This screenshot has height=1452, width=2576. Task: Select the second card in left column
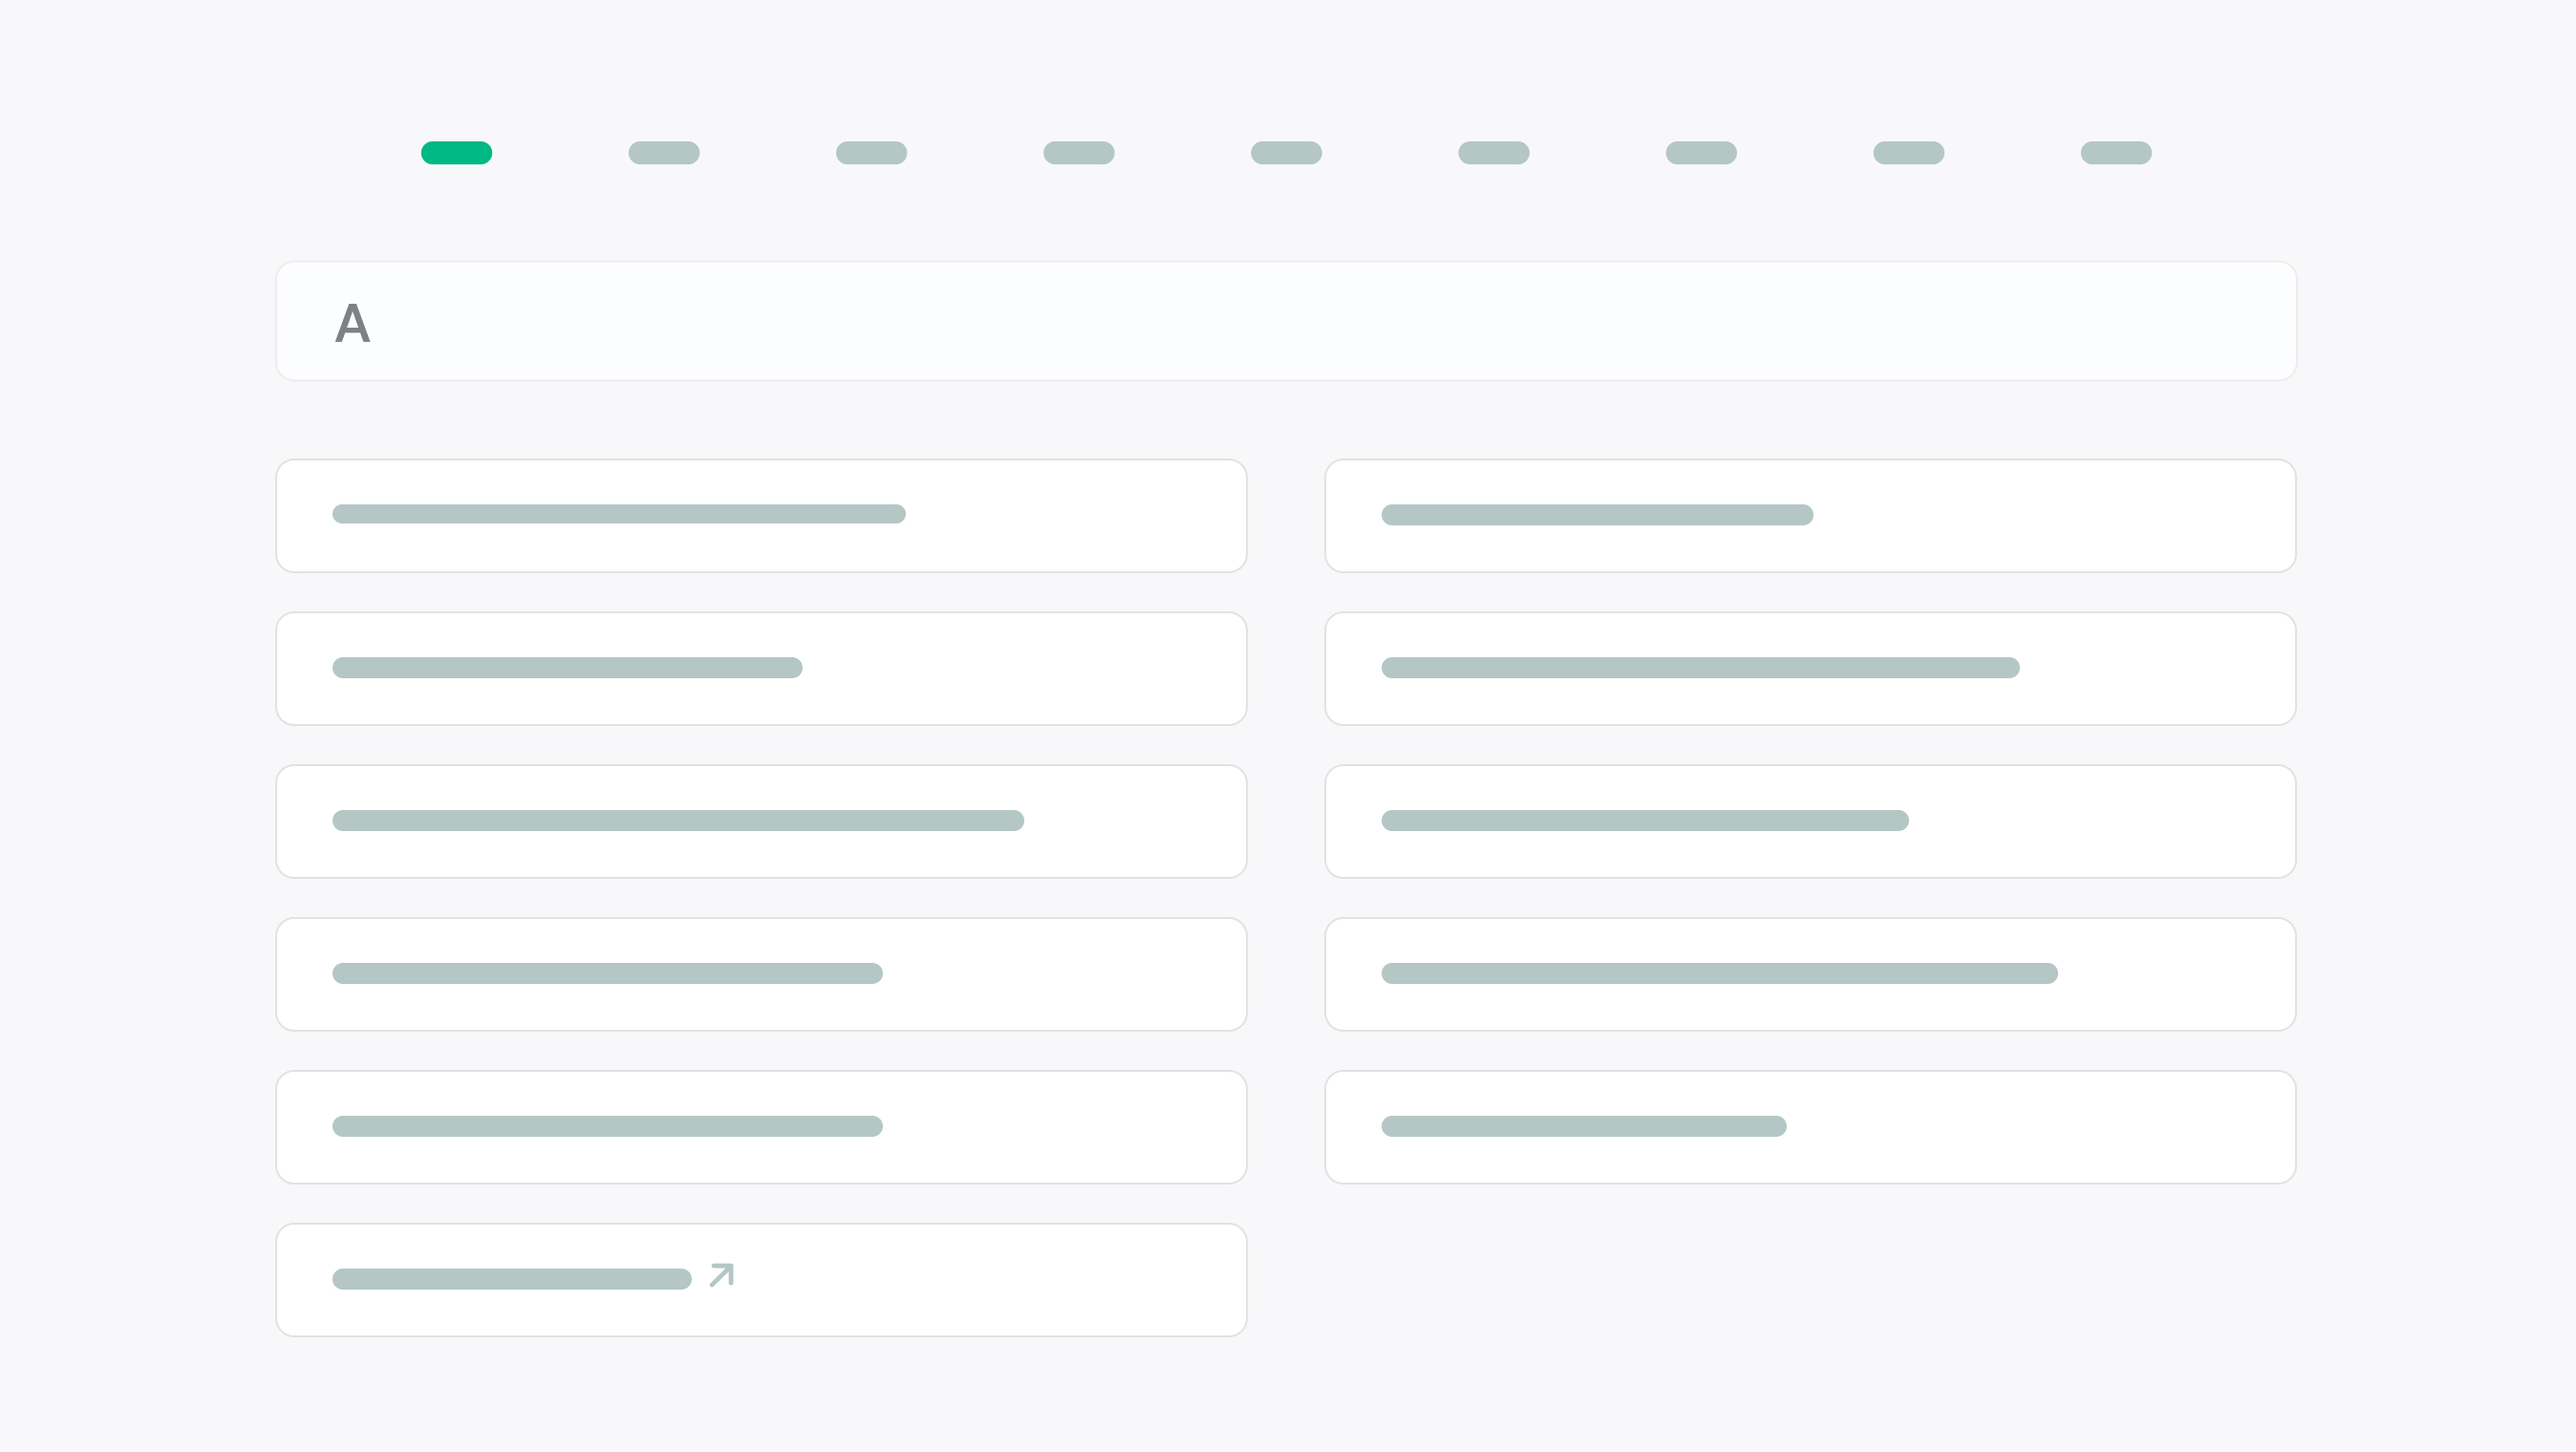coord(761,668)
